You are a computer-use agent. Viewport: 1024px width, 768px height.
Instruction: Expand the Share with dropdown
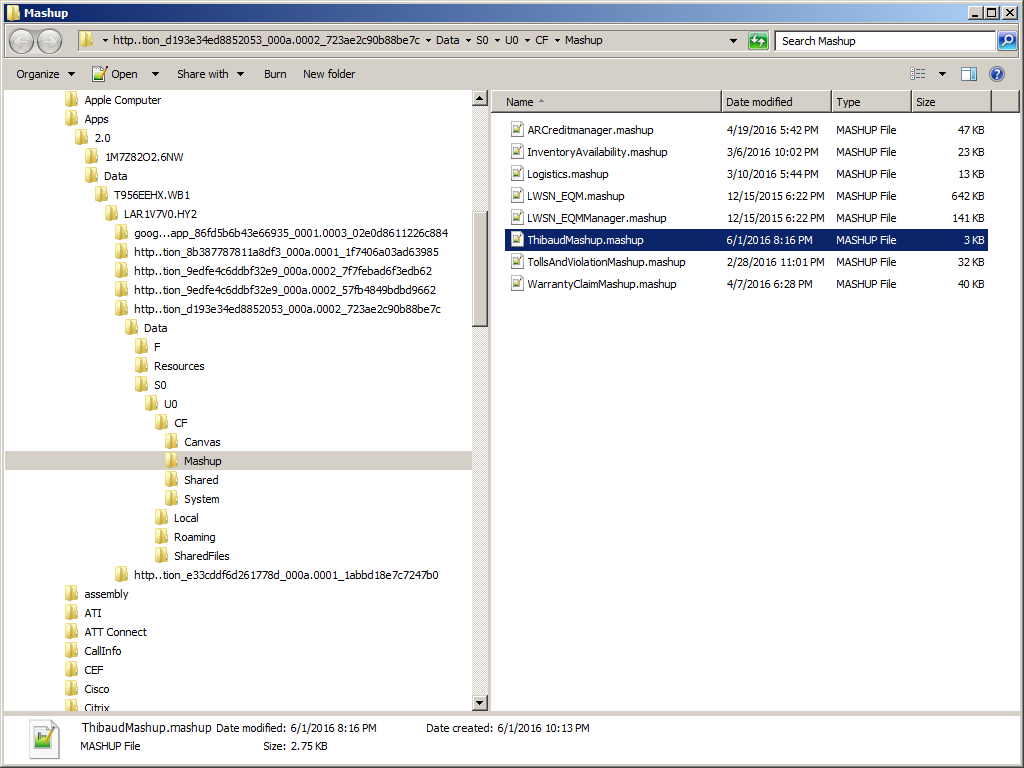coord(210,74)
